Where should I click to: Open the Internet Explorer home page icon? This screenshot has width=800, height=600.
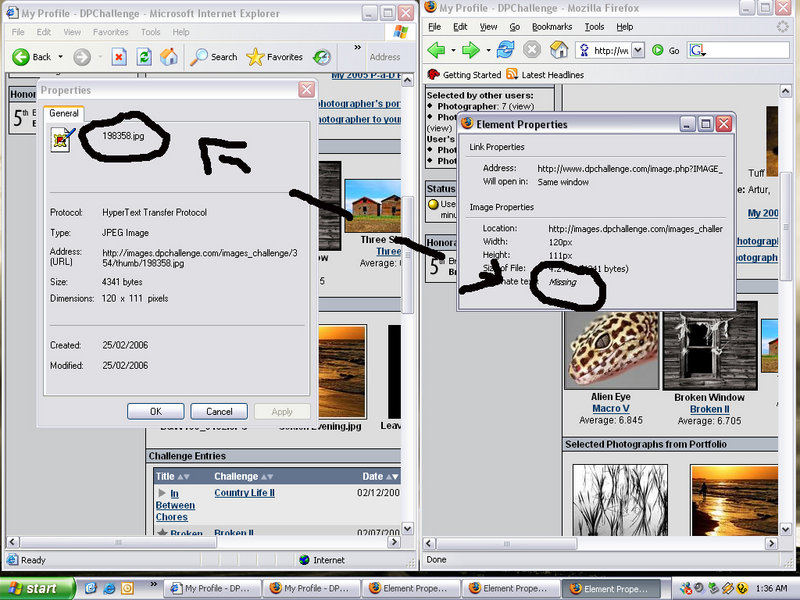169,57
